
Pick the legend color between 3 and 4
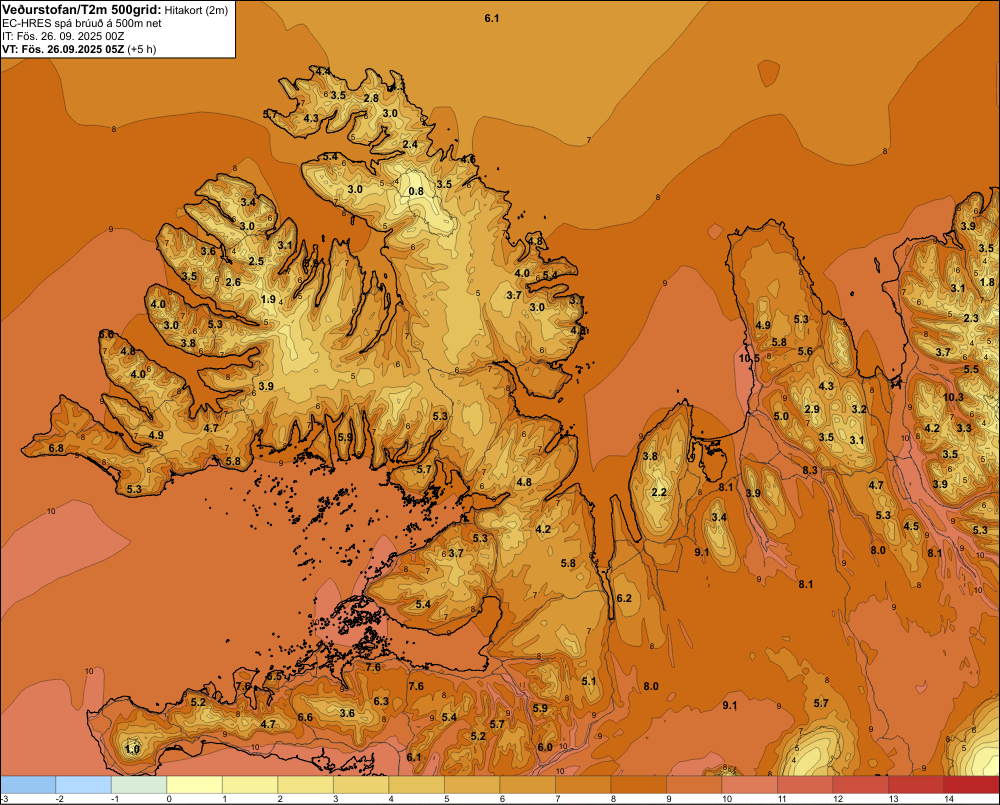361,785
